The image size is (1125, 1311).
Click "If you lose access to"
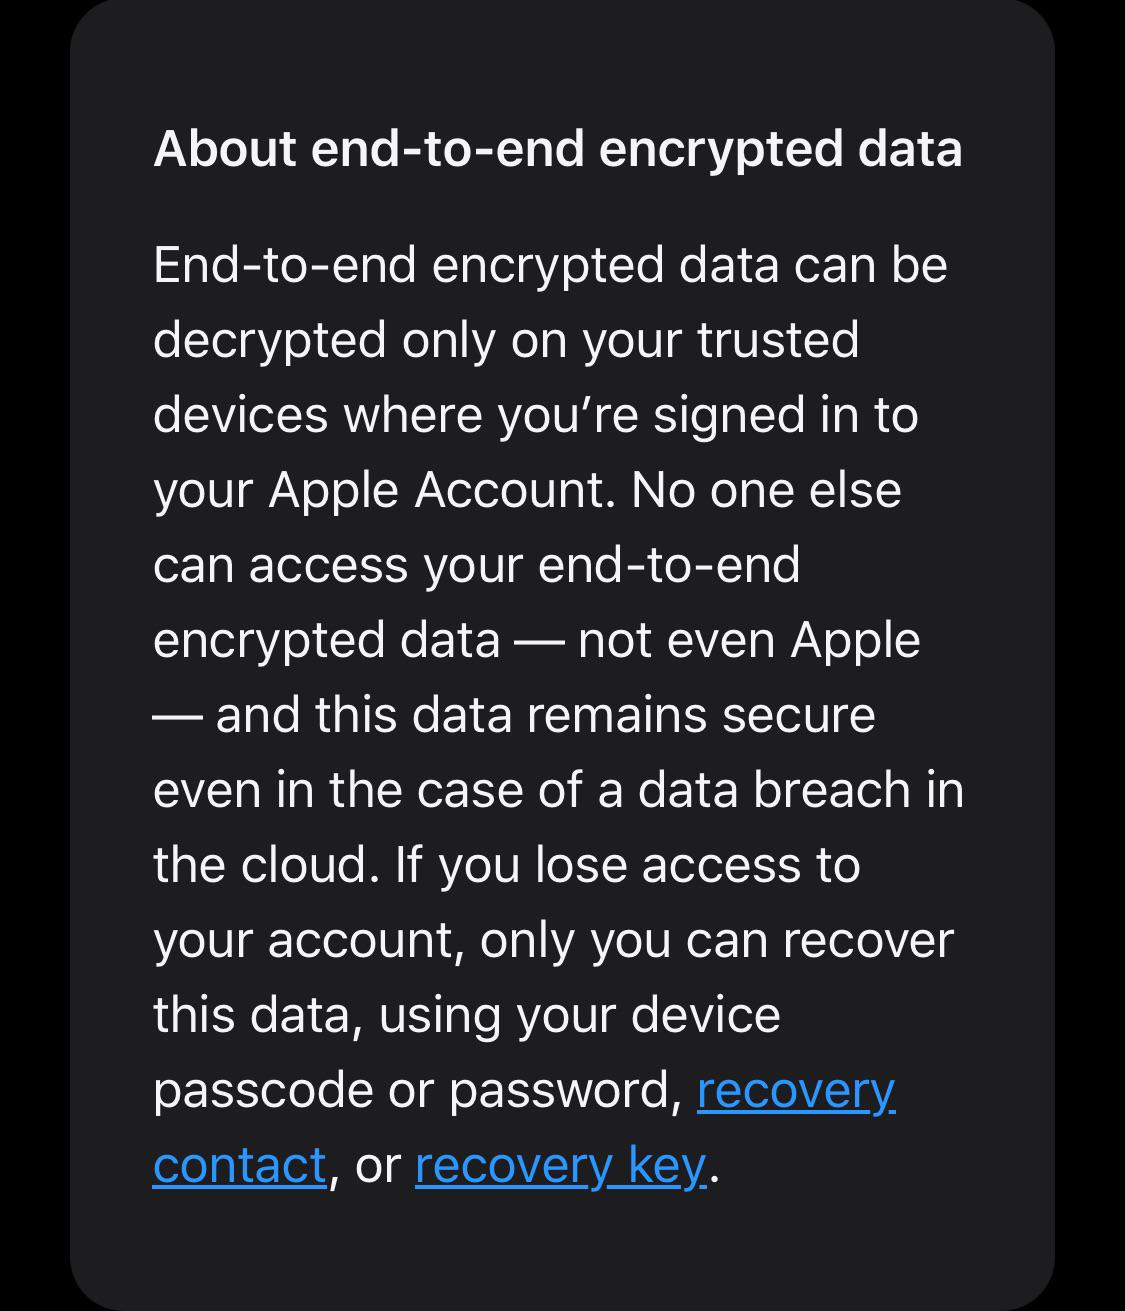pyautogui.click(x=627, y=865)
